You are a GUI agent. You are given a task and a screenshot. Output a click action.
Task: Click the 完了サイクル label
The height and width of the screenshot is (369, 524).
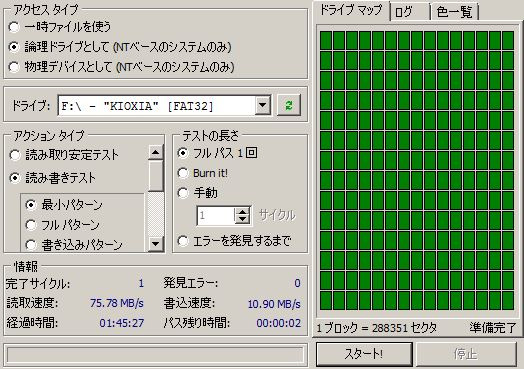pos(38,284)
